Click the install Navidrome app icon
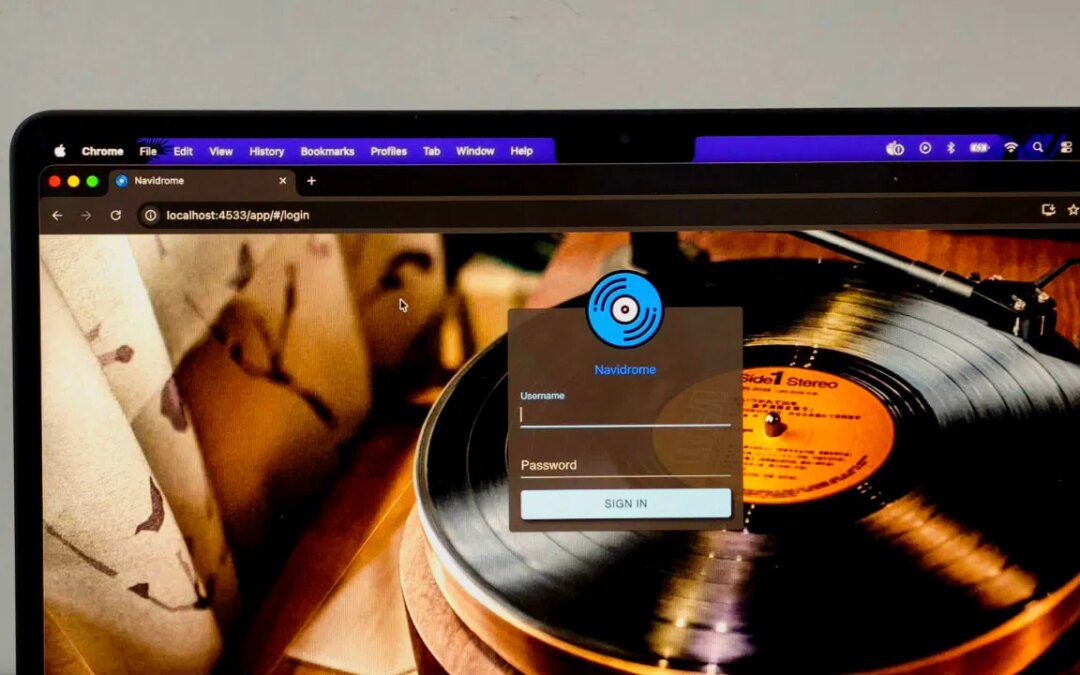The image size is (1080, 675). 1048,209
